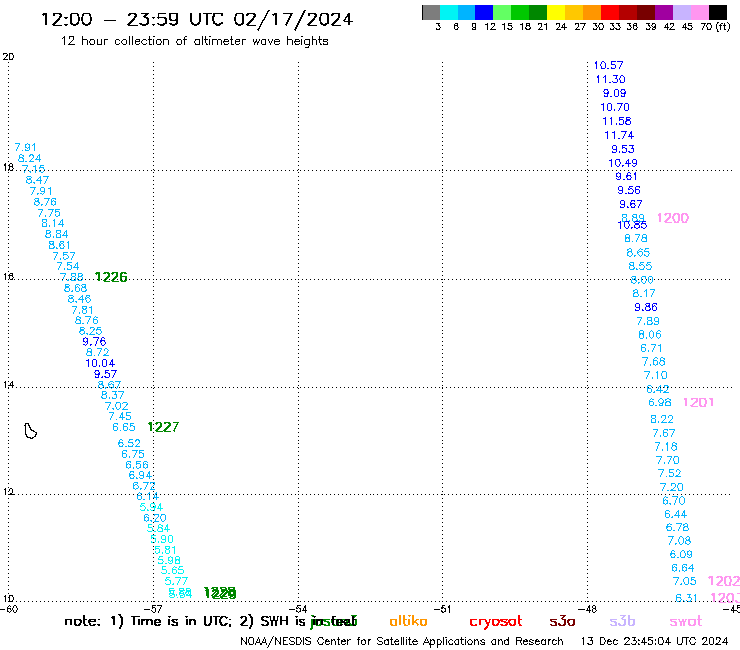Screen dimensions: 740x650
Task: Click the wave height value 10.57
Action: (608, 65)
